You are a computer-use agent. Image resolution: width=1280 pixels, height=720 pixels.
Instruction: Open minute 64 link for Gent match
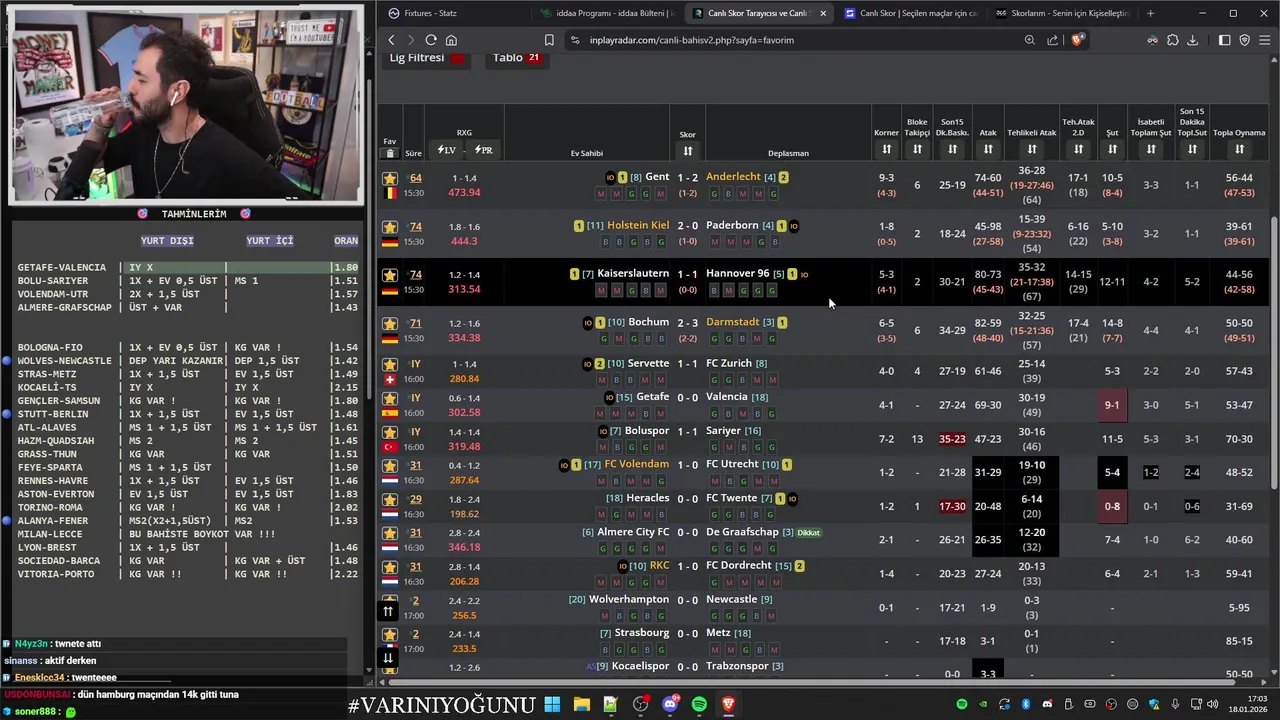[415, 178]
